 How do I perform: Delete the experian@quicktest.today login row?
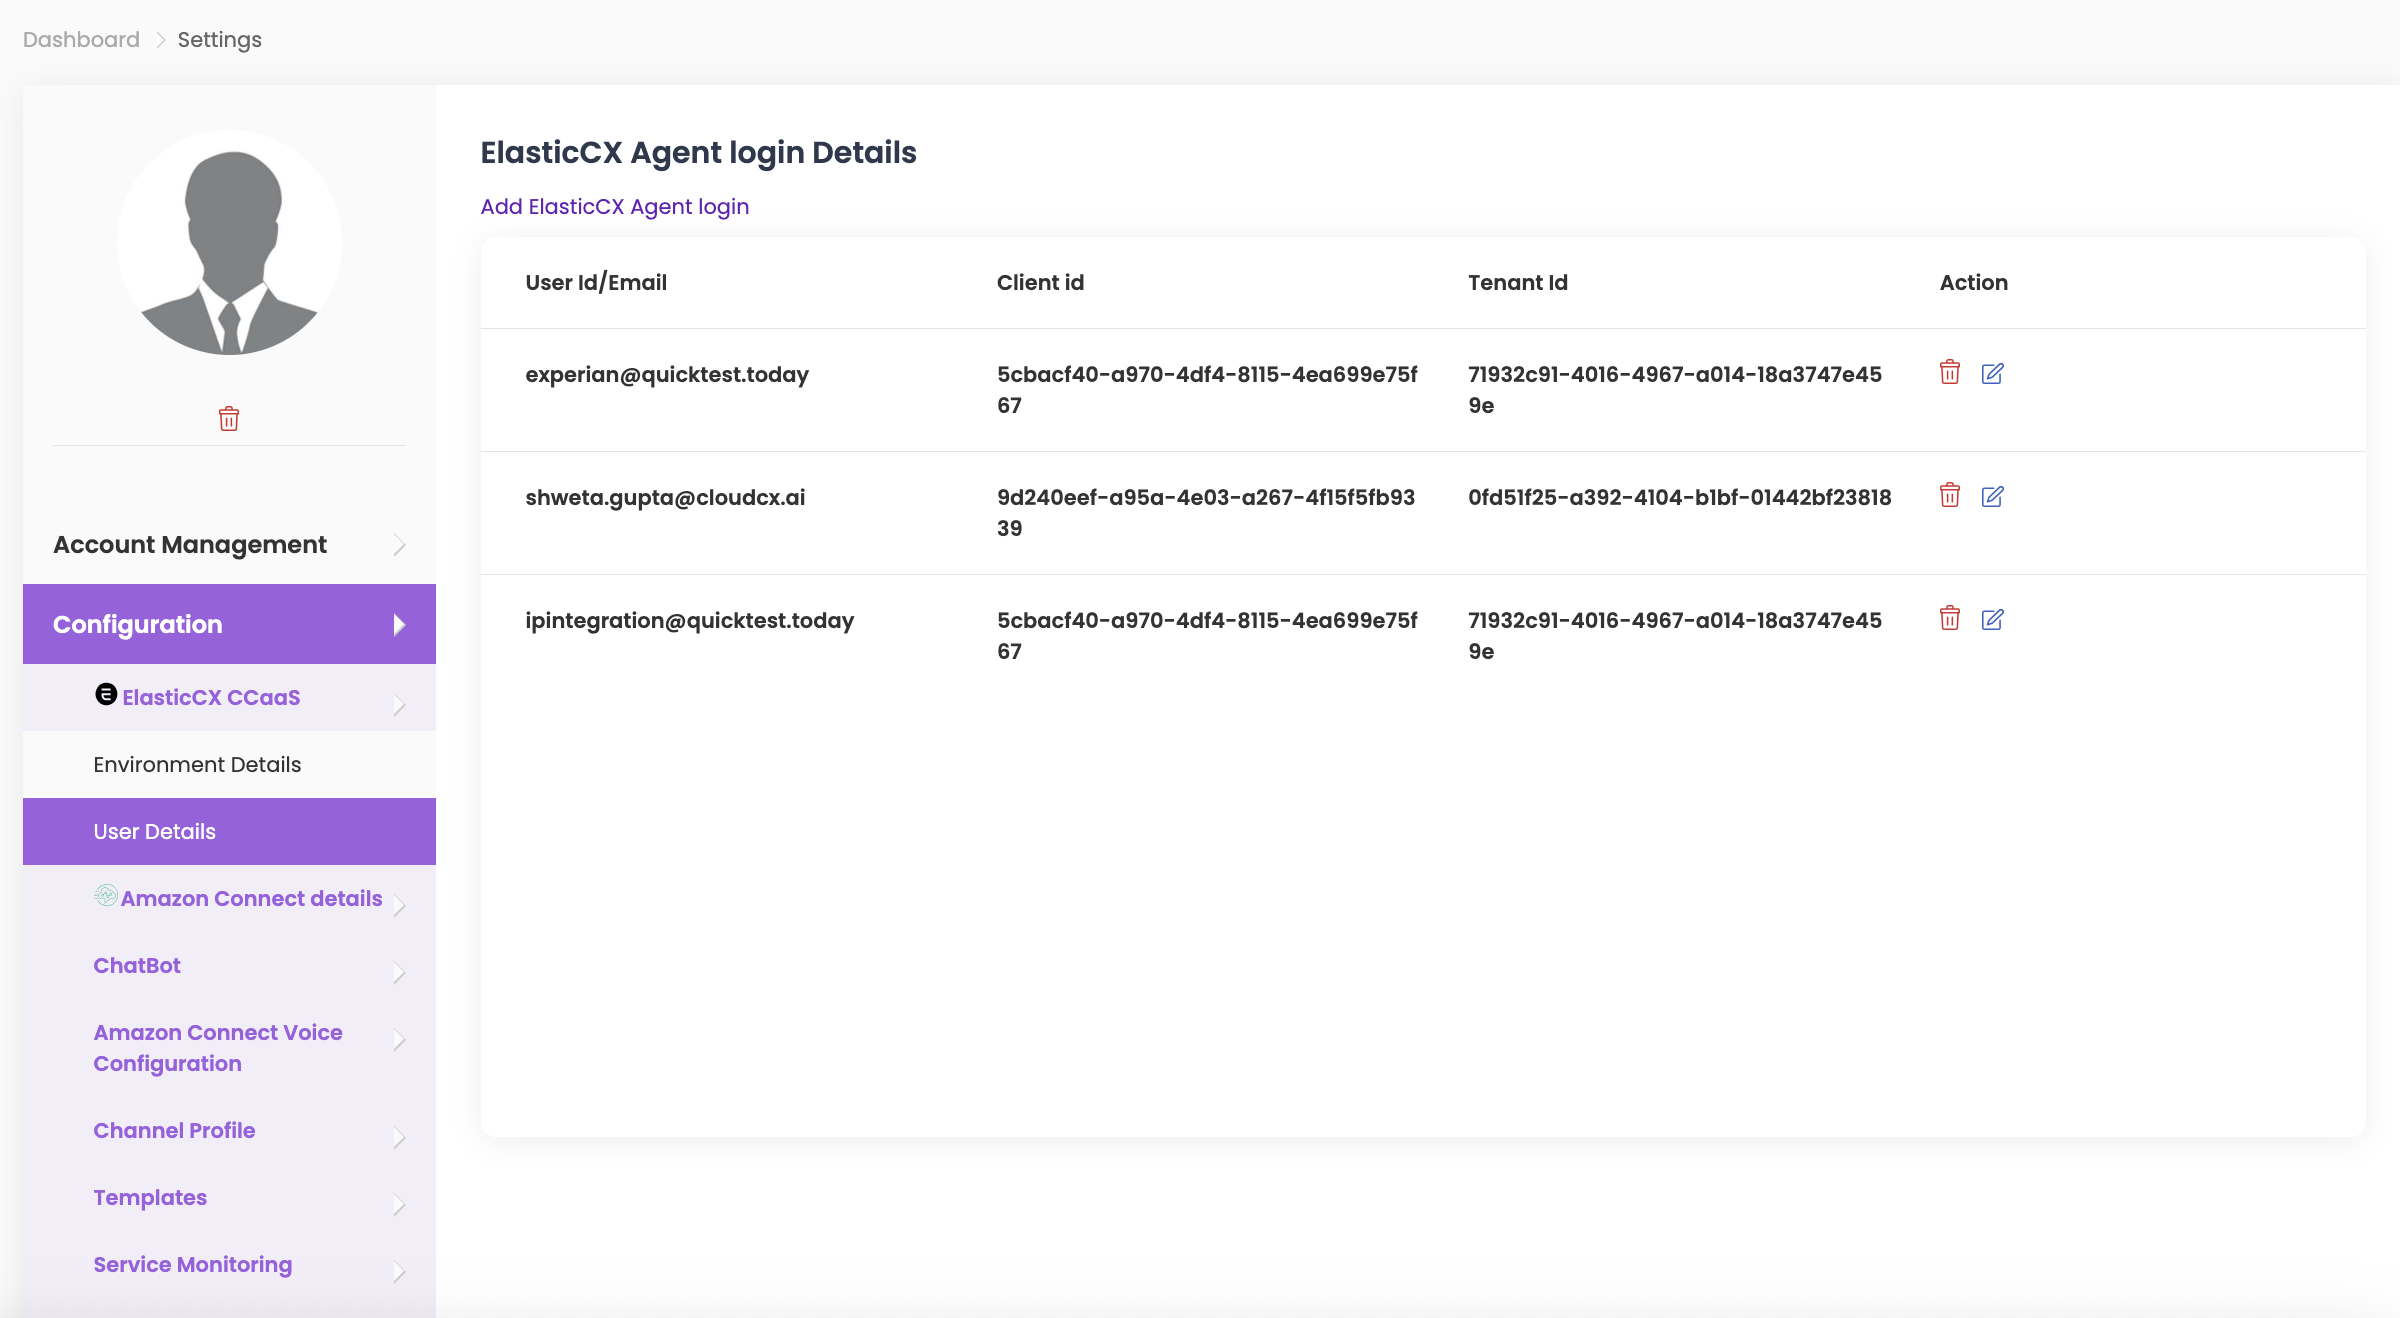[1949, 373]
